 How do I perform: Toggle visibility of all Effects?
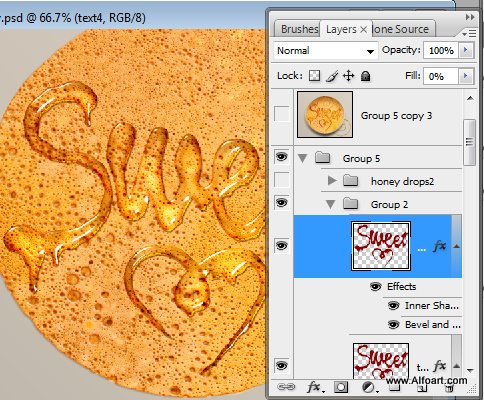click(x=376, y=286)
